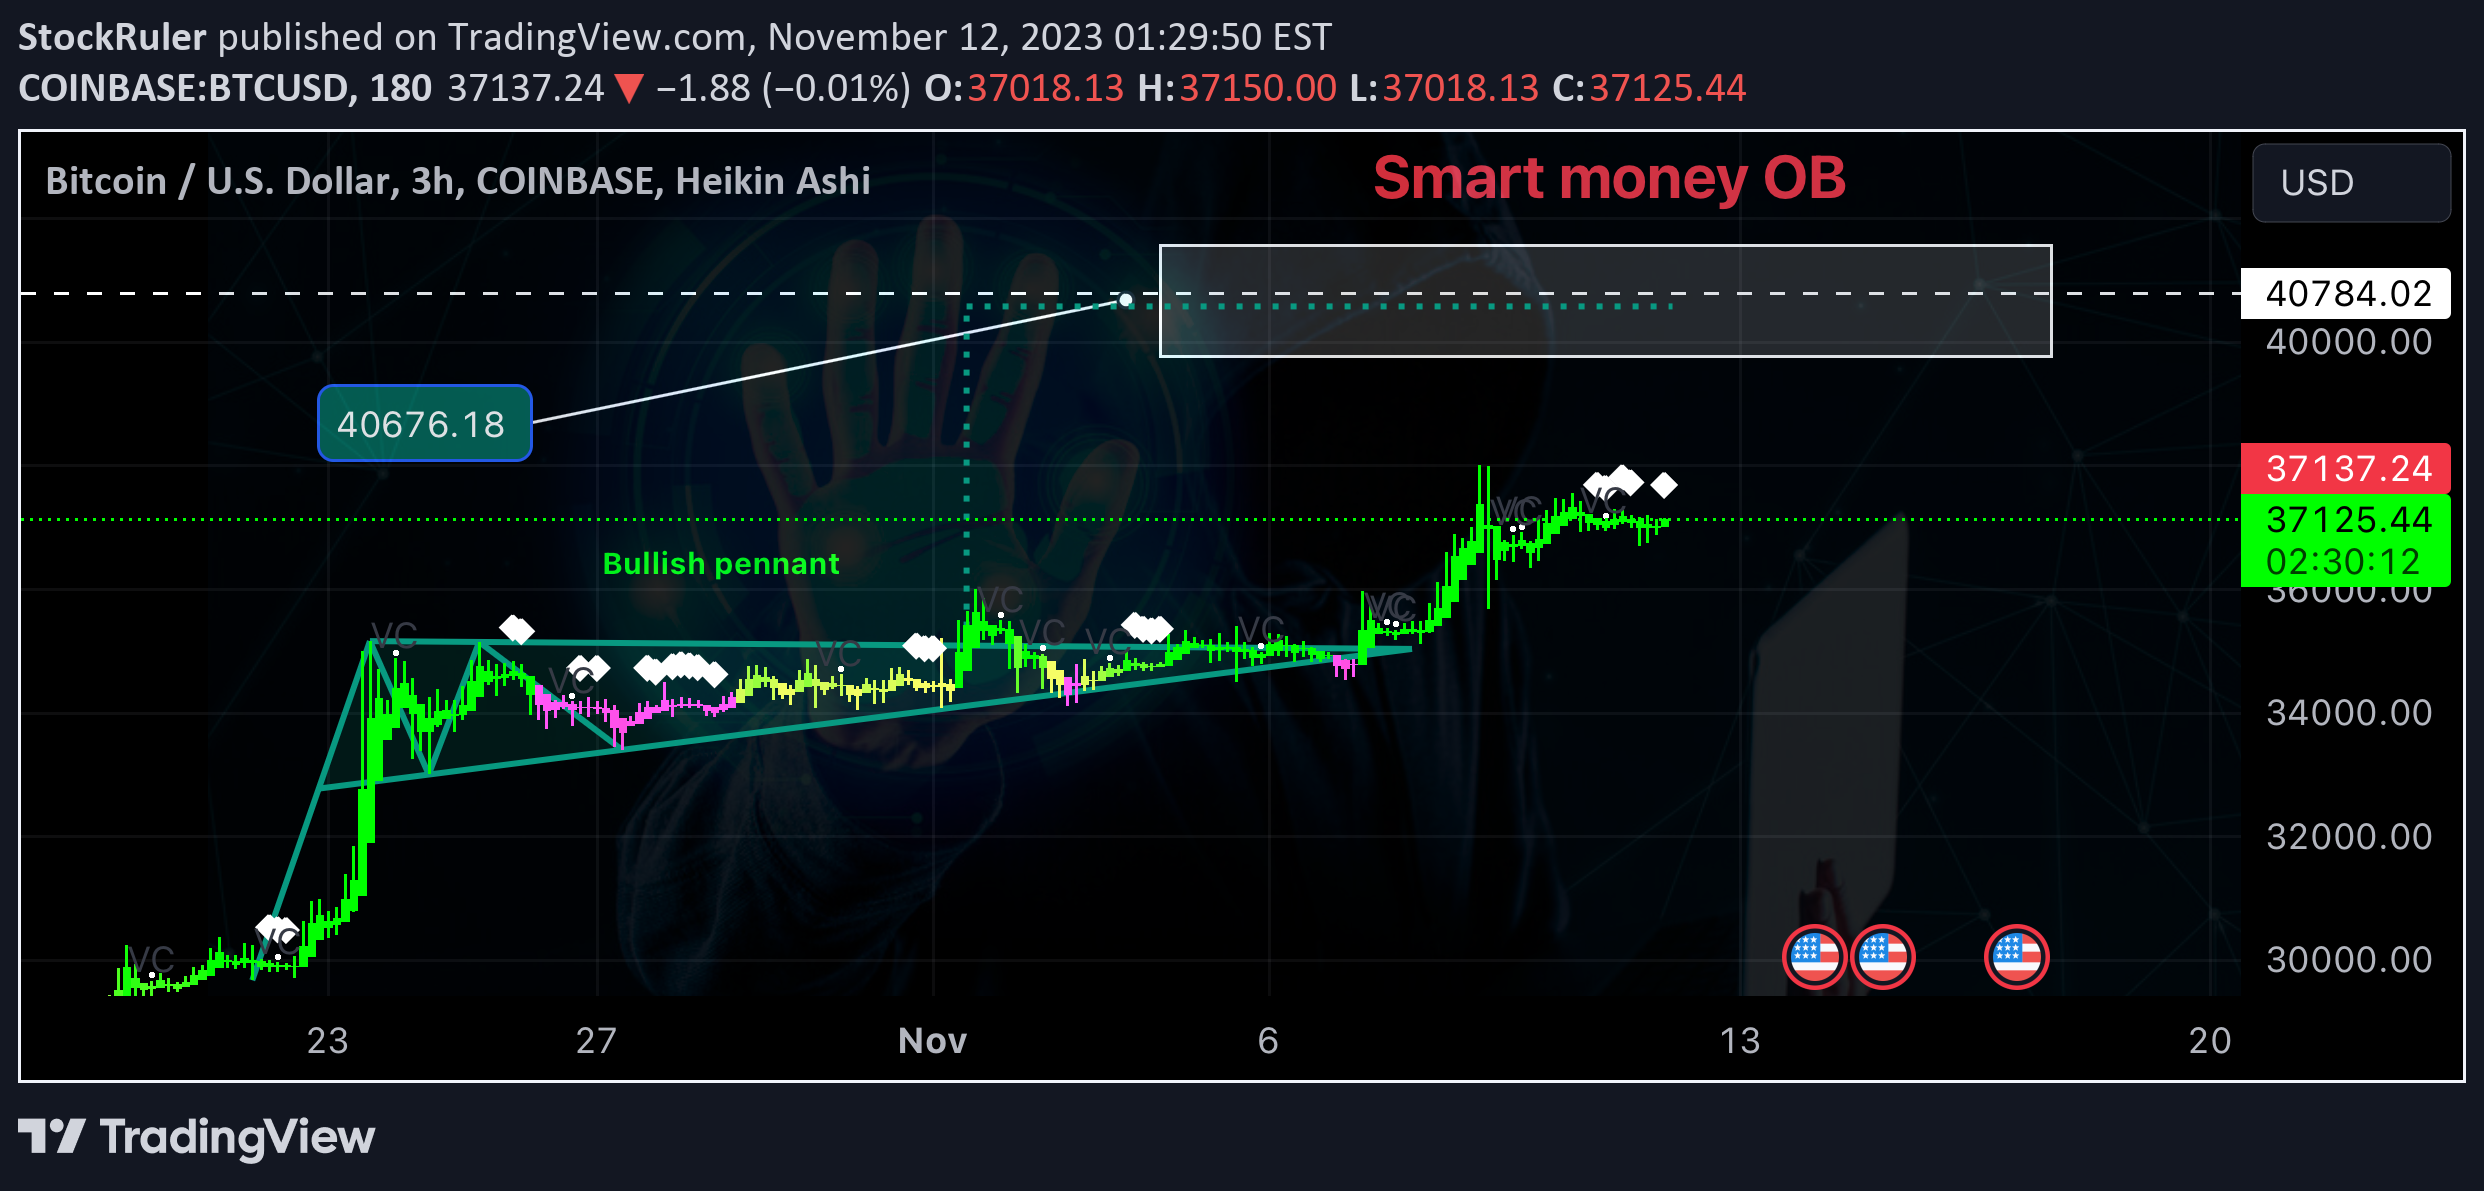Click the 13 date on time axis
Screen dimensions: 2484x1191
(1740, 1041)
